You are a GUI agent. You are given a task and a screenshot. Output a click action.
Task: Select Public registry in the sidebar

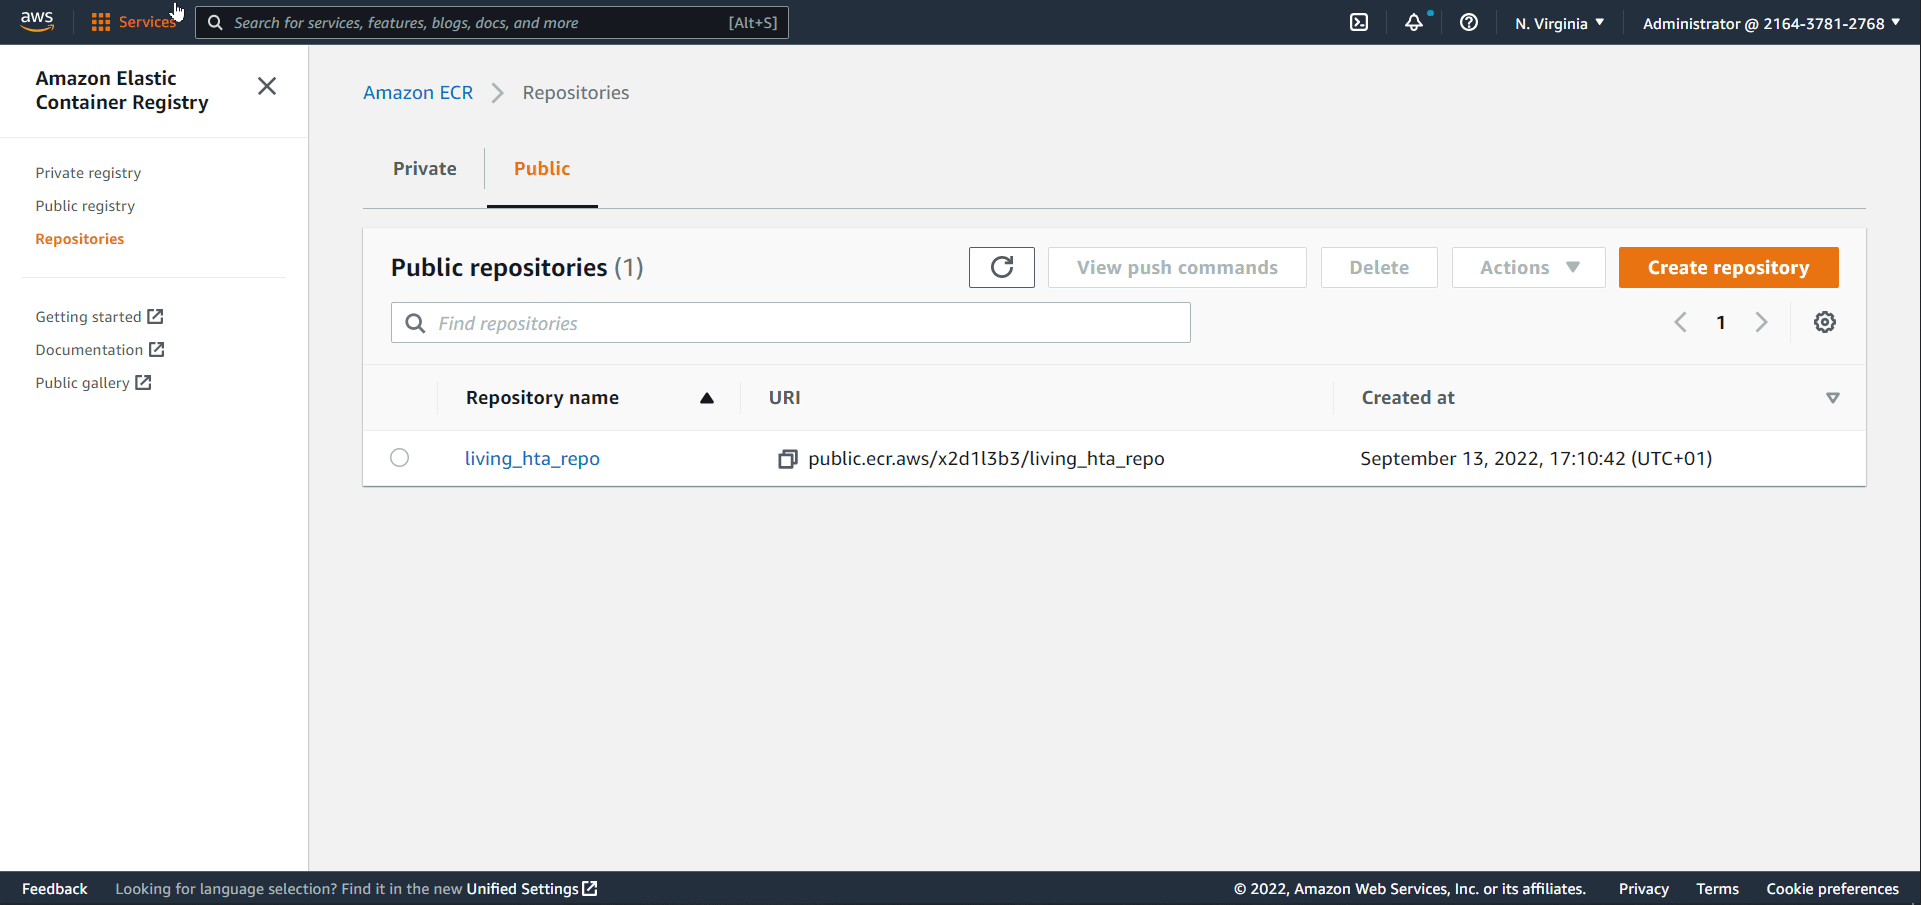[x=85, y=205]
